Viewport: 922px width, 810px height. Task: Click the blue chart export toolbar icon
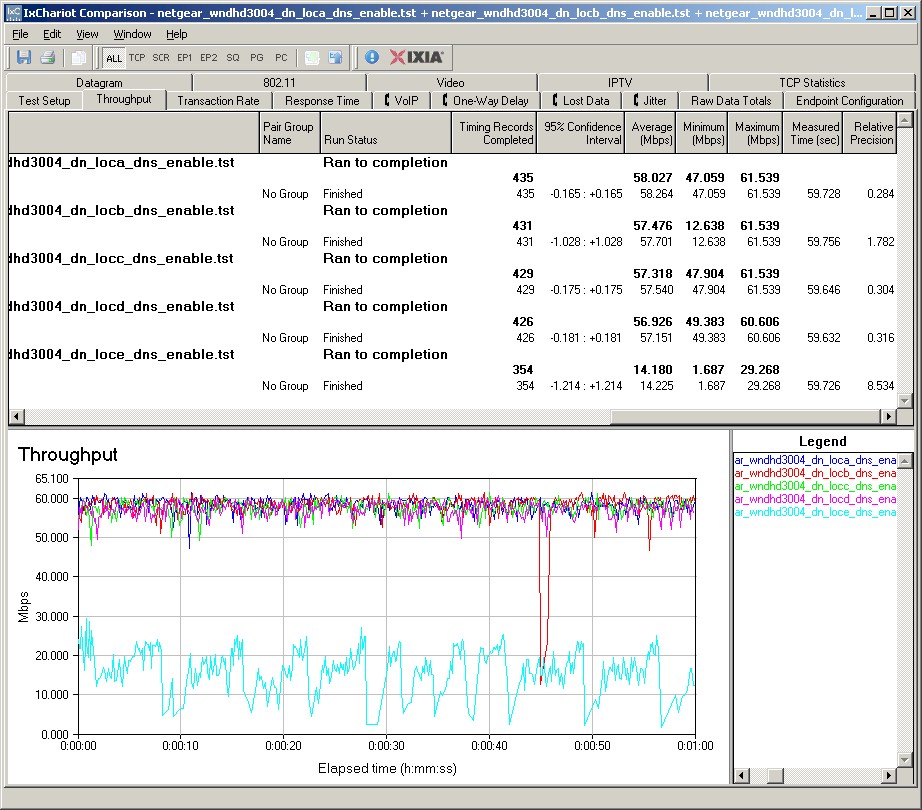pyautogui.click(x=336, y=58)
